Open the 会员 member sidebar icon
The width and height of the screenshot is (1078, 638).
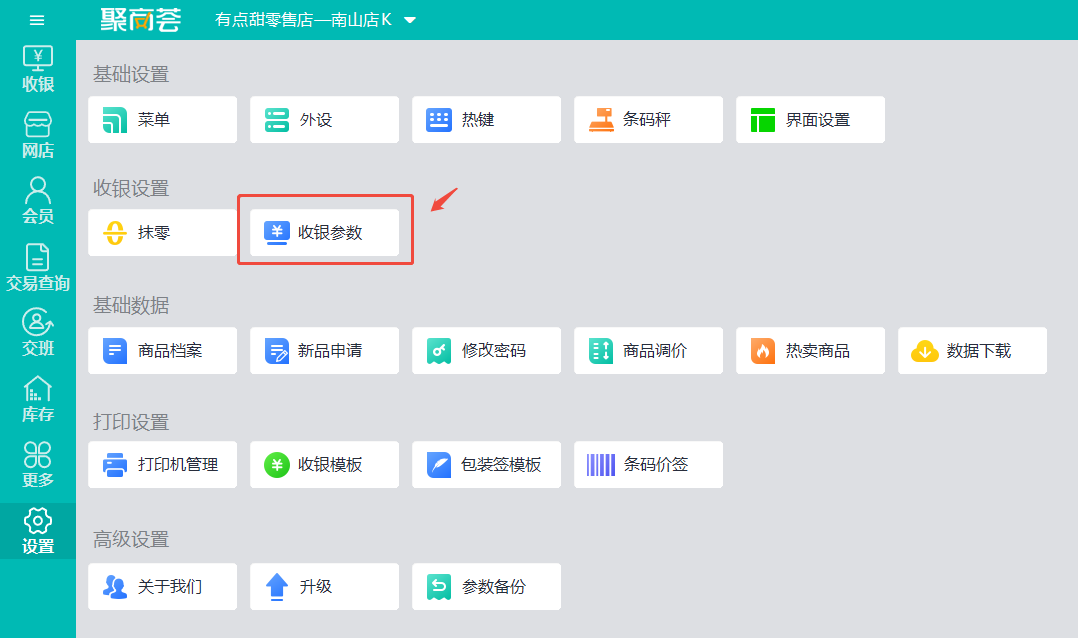pos(38,201)
